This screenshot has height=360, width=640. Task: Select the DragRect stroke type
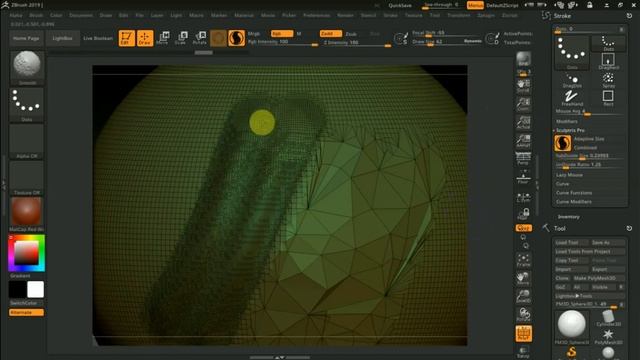[x=608, y=61]
